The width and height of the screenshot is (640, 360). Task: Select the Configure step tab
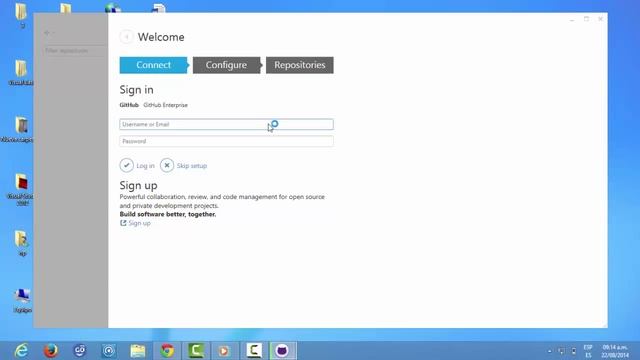pos(226,65)
